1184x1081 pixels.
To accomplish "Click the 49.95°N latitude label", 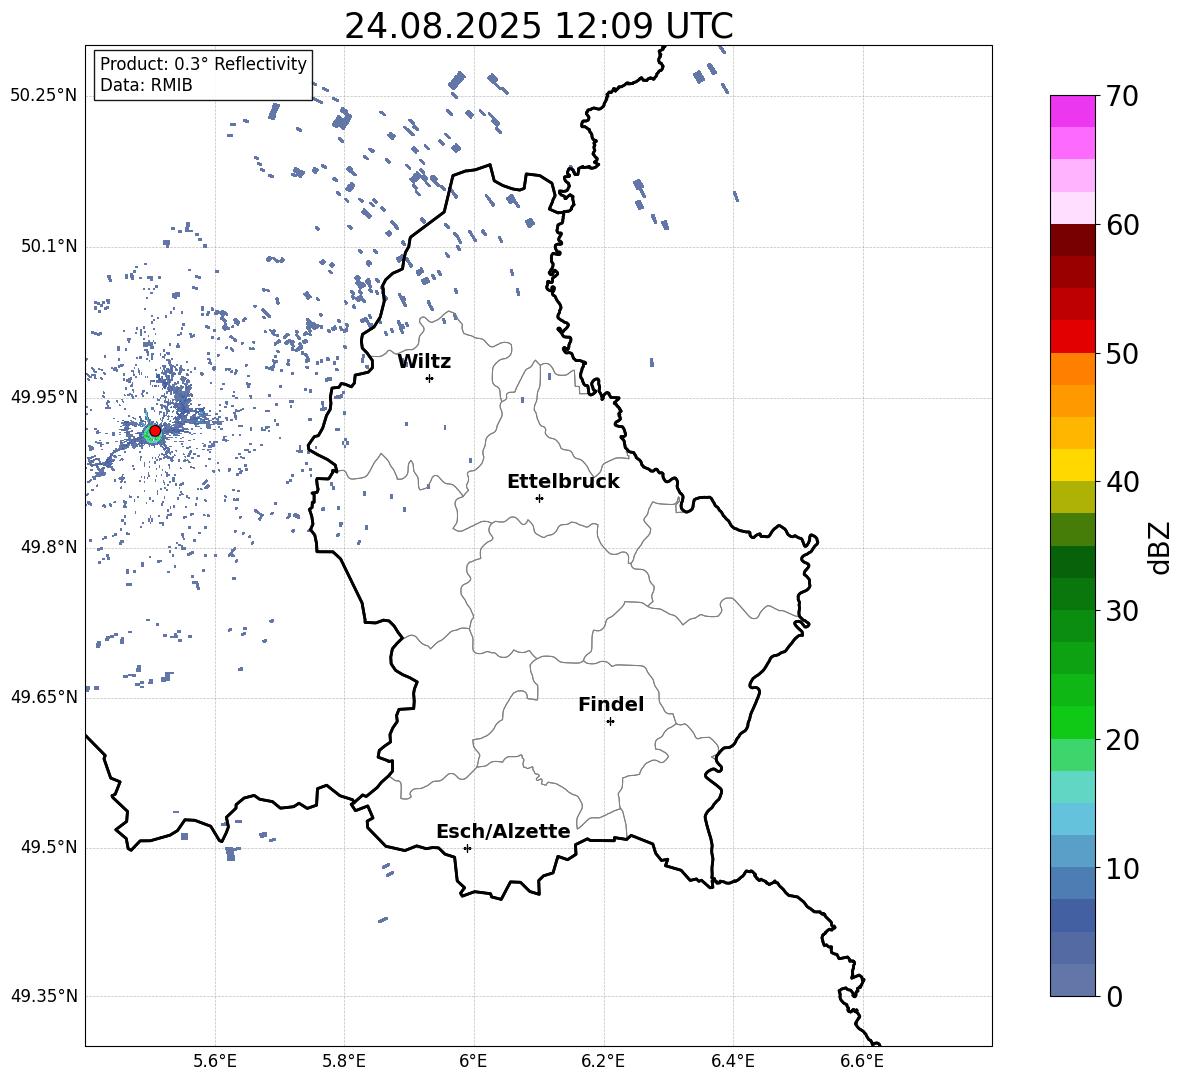I will click(x=43, y=397).
